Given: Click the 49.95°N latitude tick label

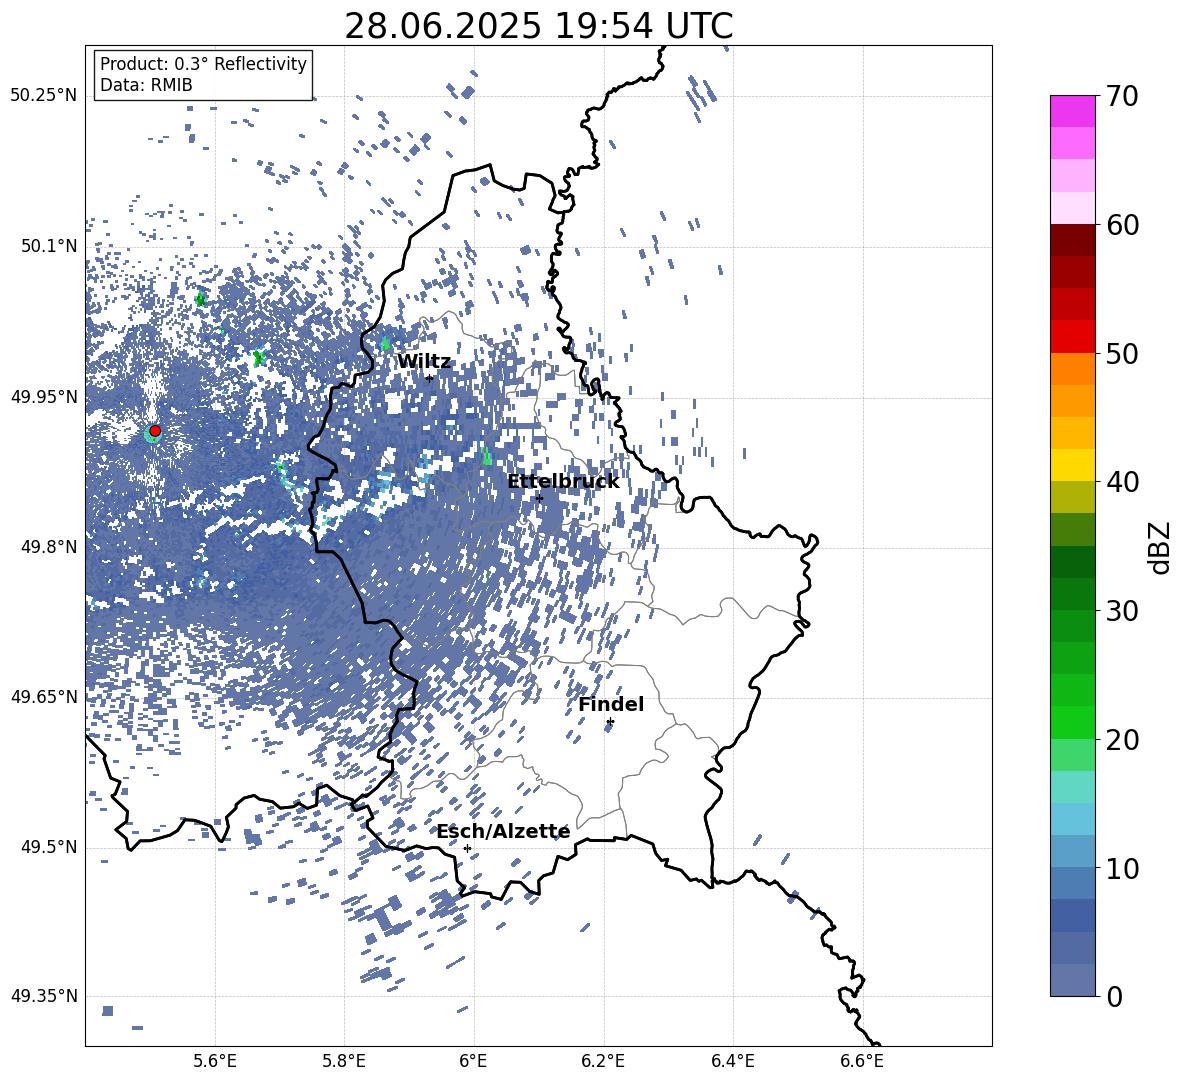Looking at the screenshot, I should [44, 397].
